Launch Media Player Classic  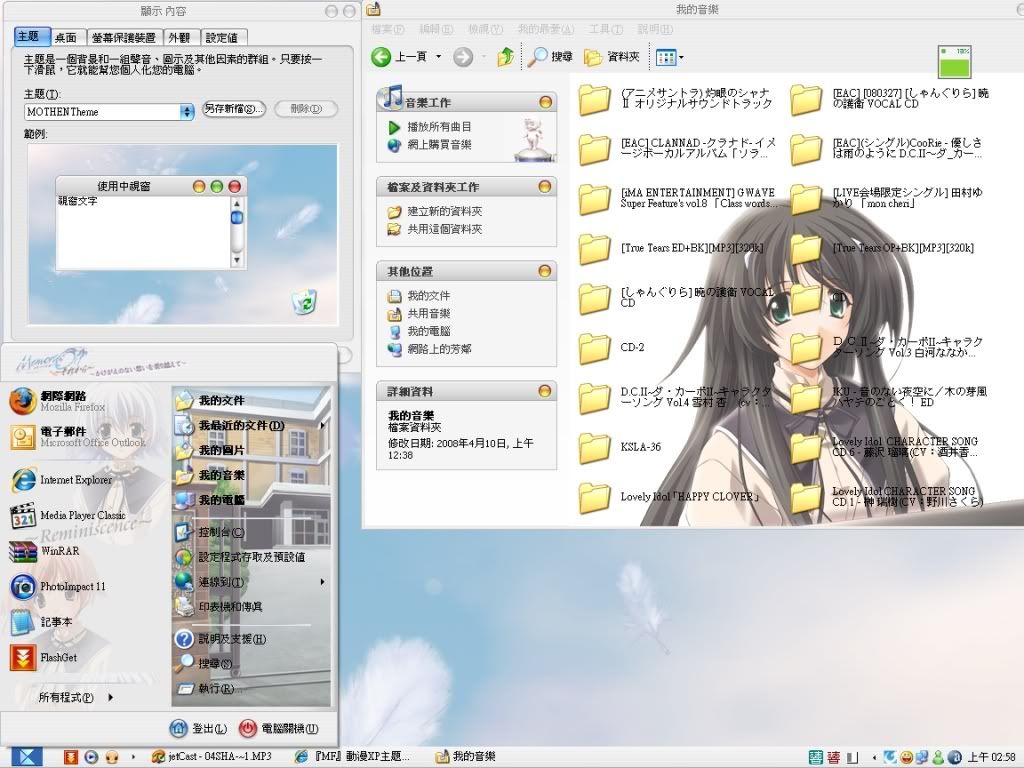(x=67, y=515)
